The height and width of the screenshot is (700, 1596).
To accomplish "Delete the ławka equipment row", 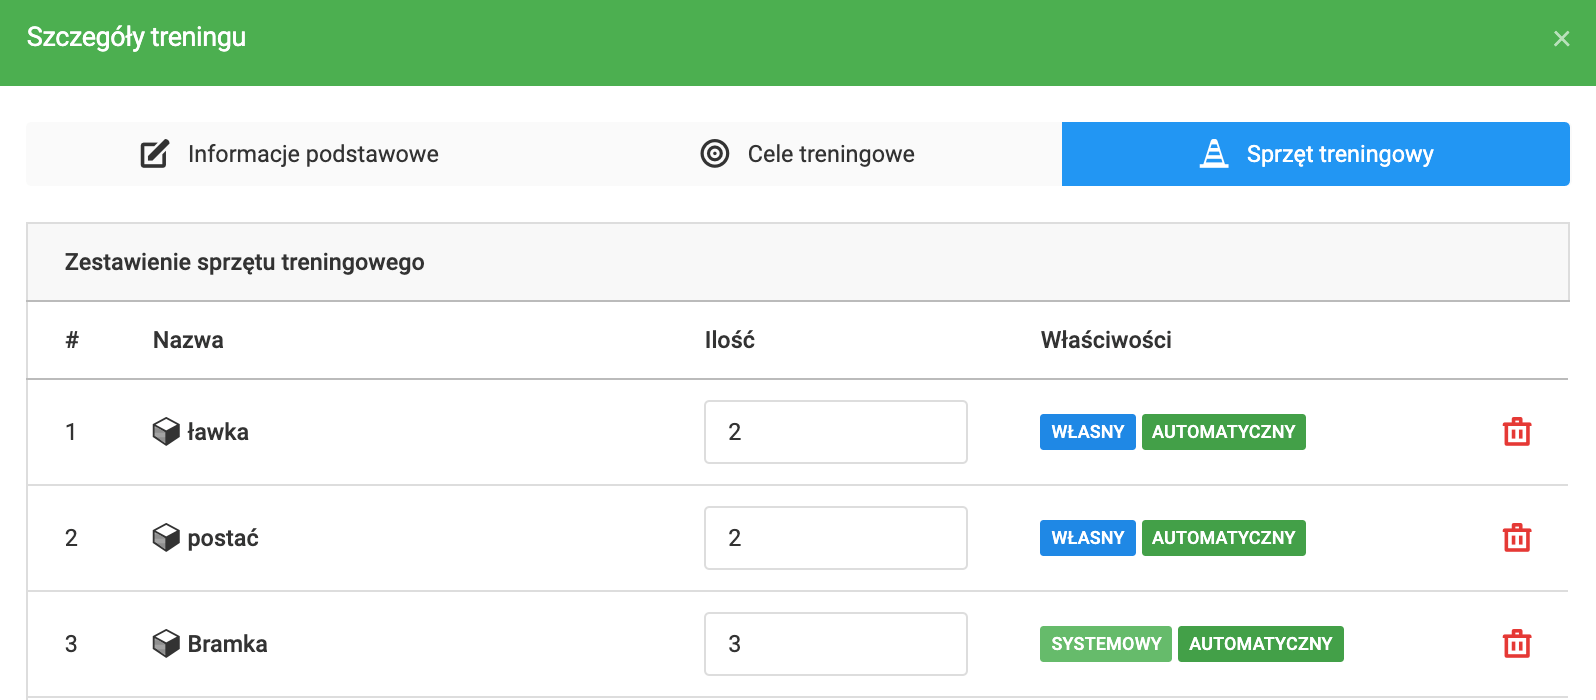I will pos(1516,432).
